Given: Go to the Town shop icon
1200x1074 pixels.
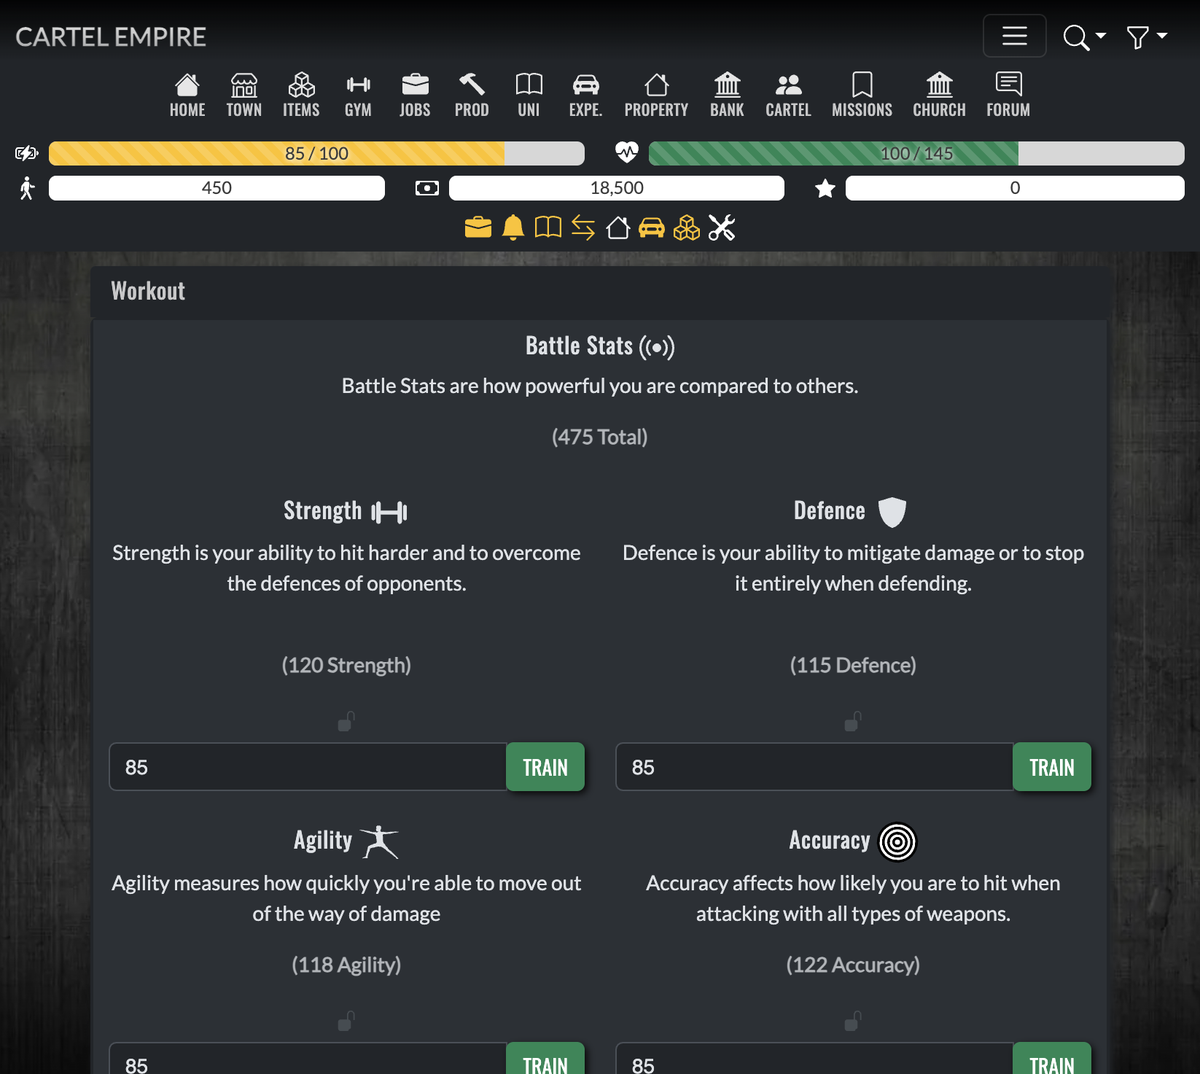Looking at the screenshot, I should click(244, 84).
